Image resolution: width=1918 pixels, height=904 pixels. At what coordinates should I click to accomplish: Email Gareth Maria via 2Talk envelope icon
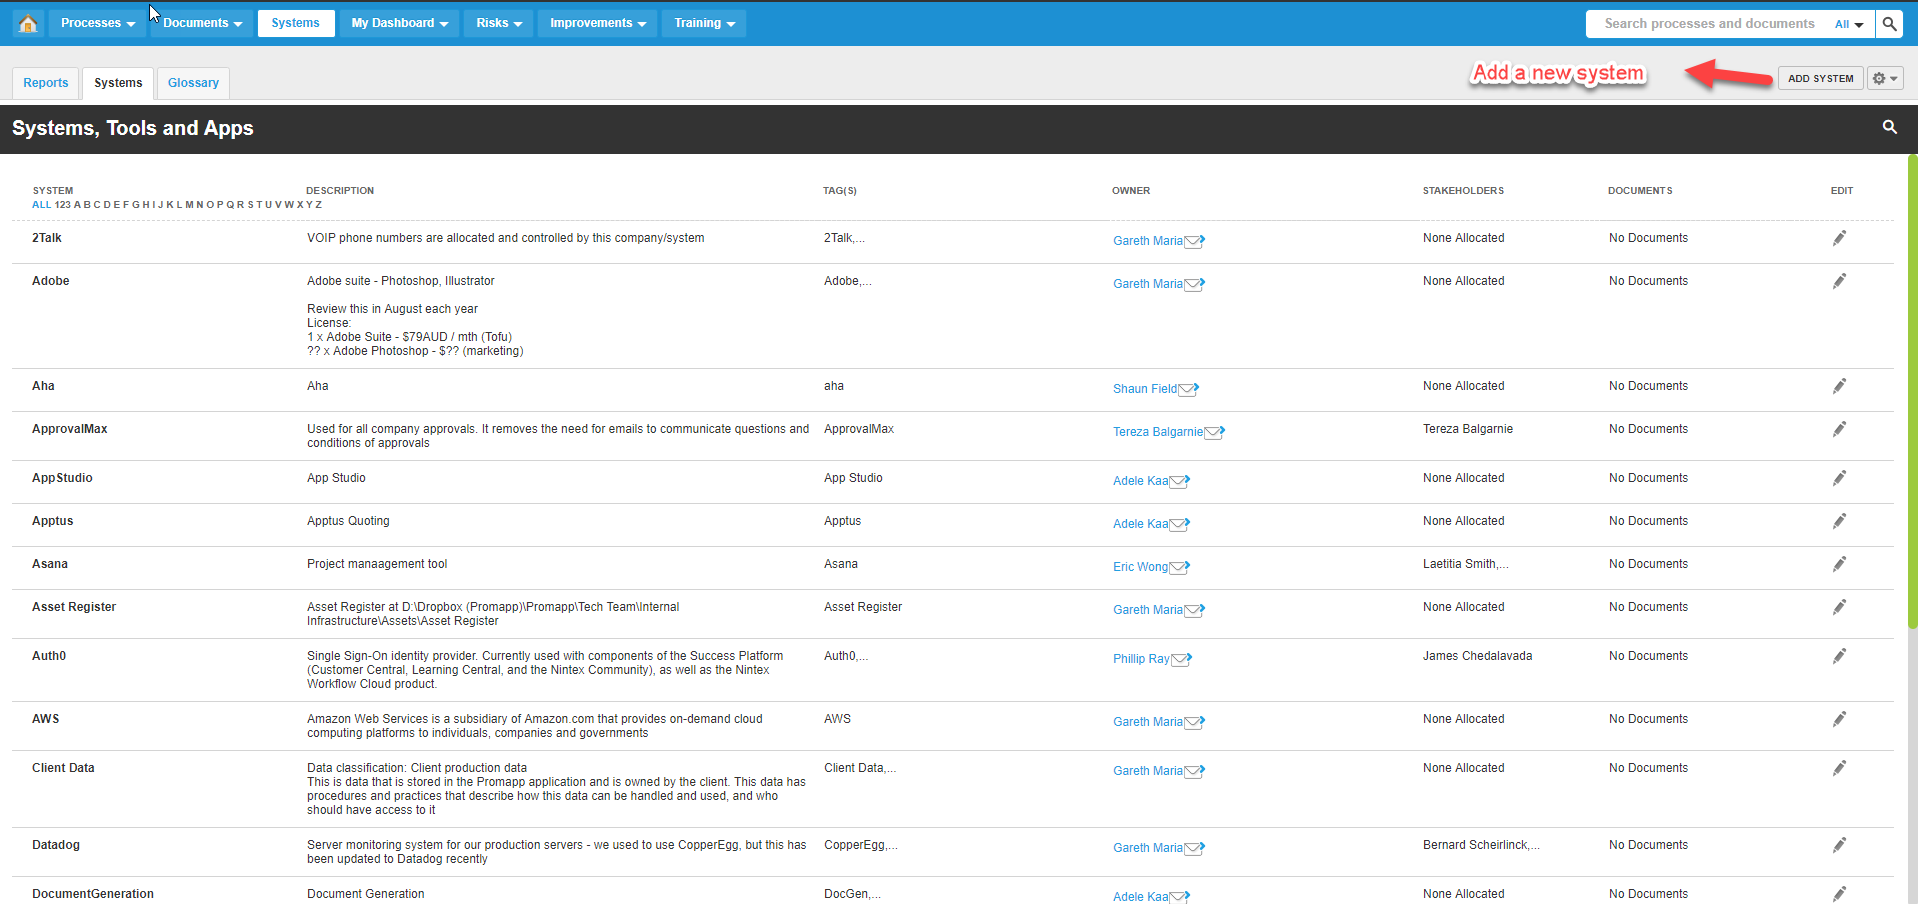tap(1195, 241)
